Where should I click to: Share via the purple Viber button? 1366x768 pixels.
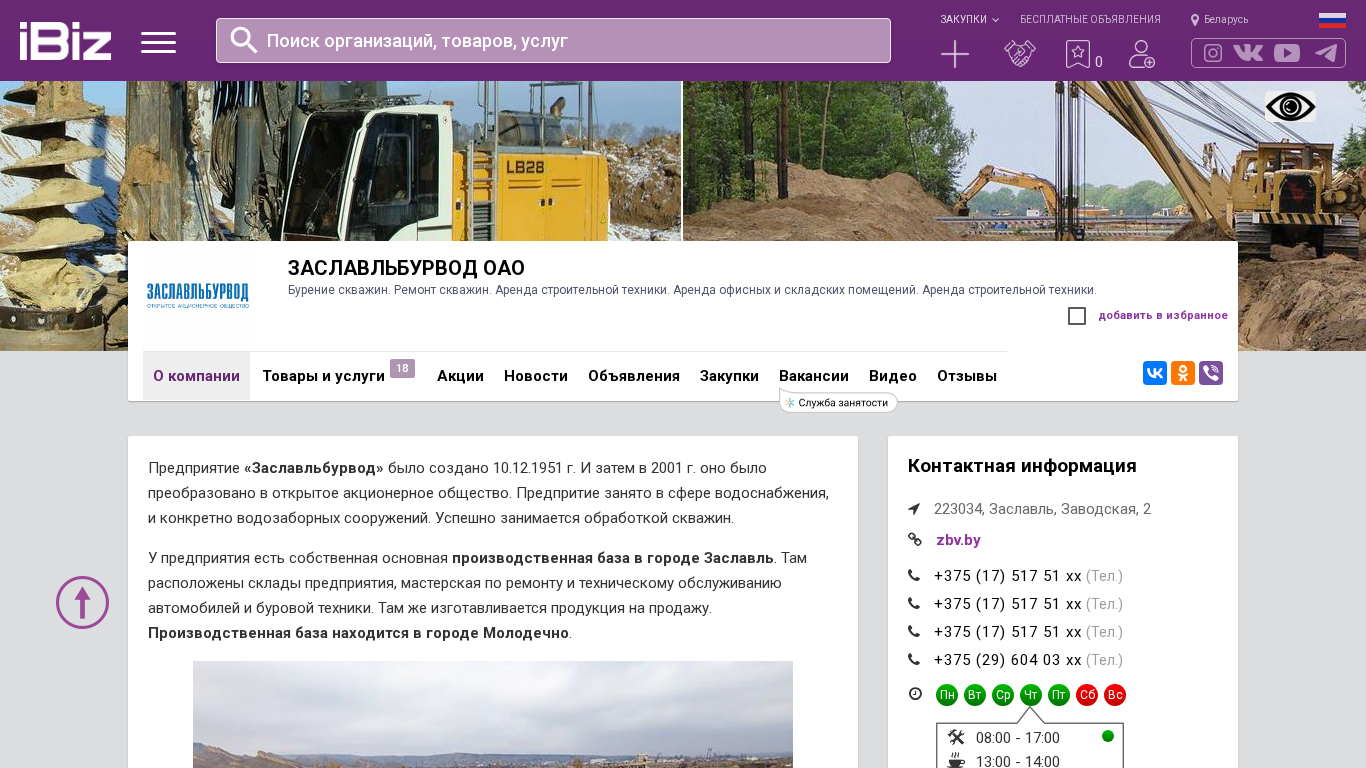coord(1211,373)
